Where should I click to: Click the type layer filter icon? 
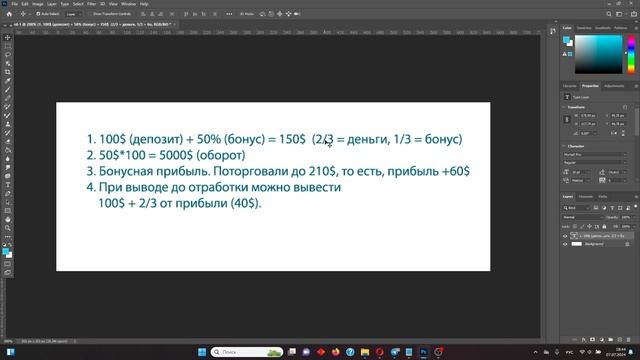coord(612,208)
